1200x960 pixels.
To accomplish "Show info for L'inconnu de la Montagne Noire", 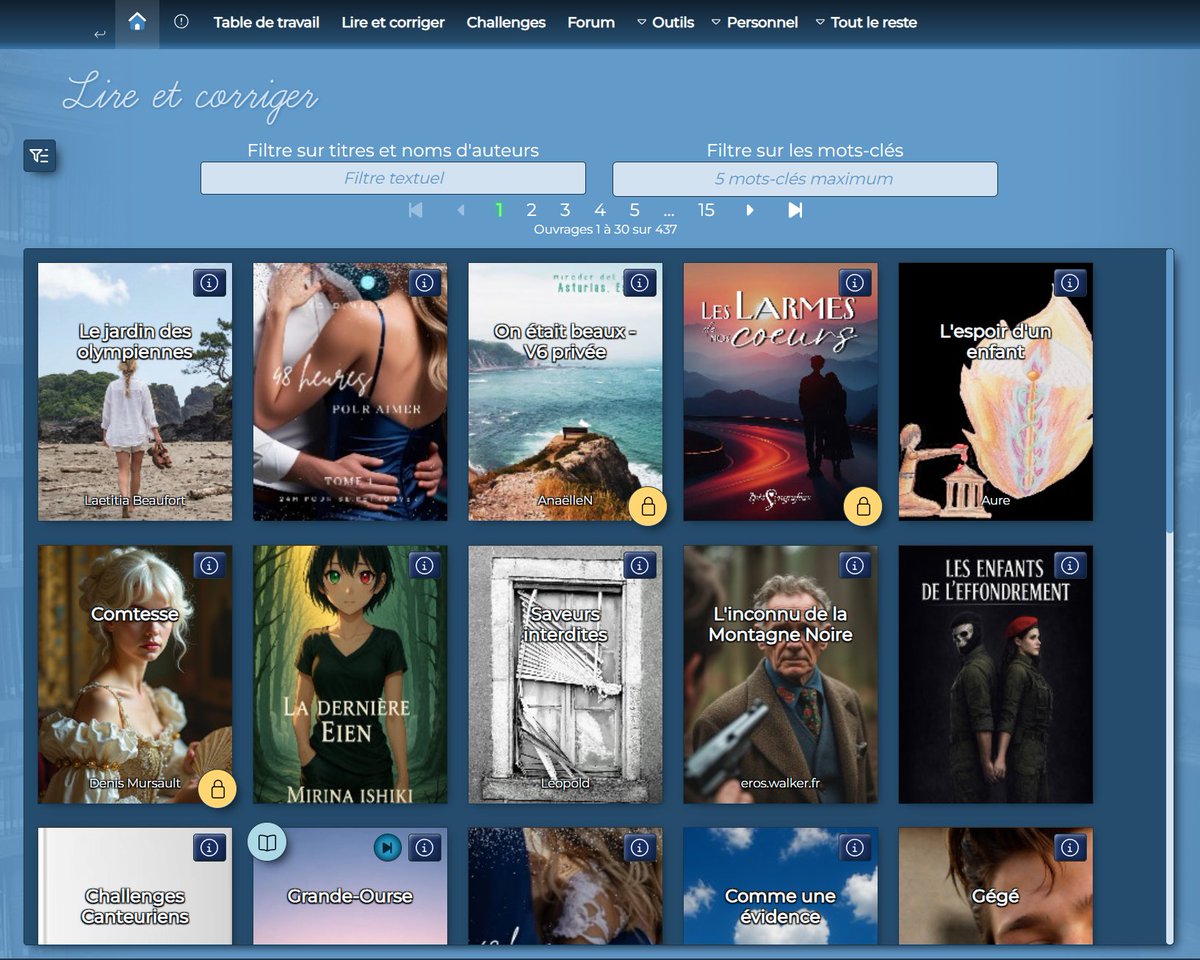I will [855, 565].
